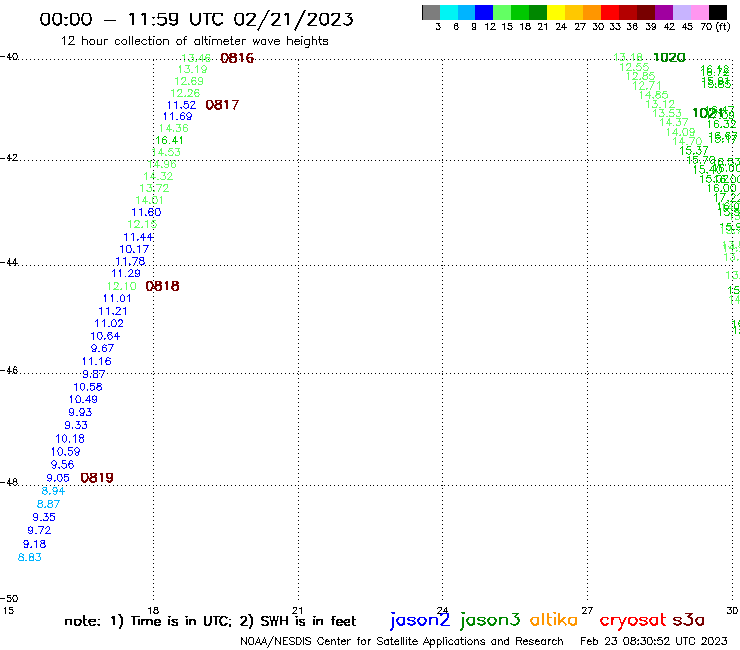The image size is (740, 650).
Task: Click the gray swatch in the color scale
Action: pos(431,12)
